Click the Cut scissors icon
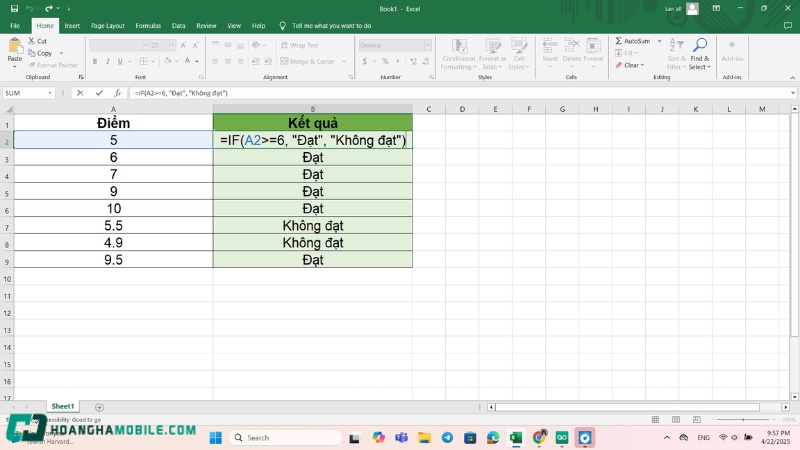The image size is (800, 450). (x=32, y=41)
